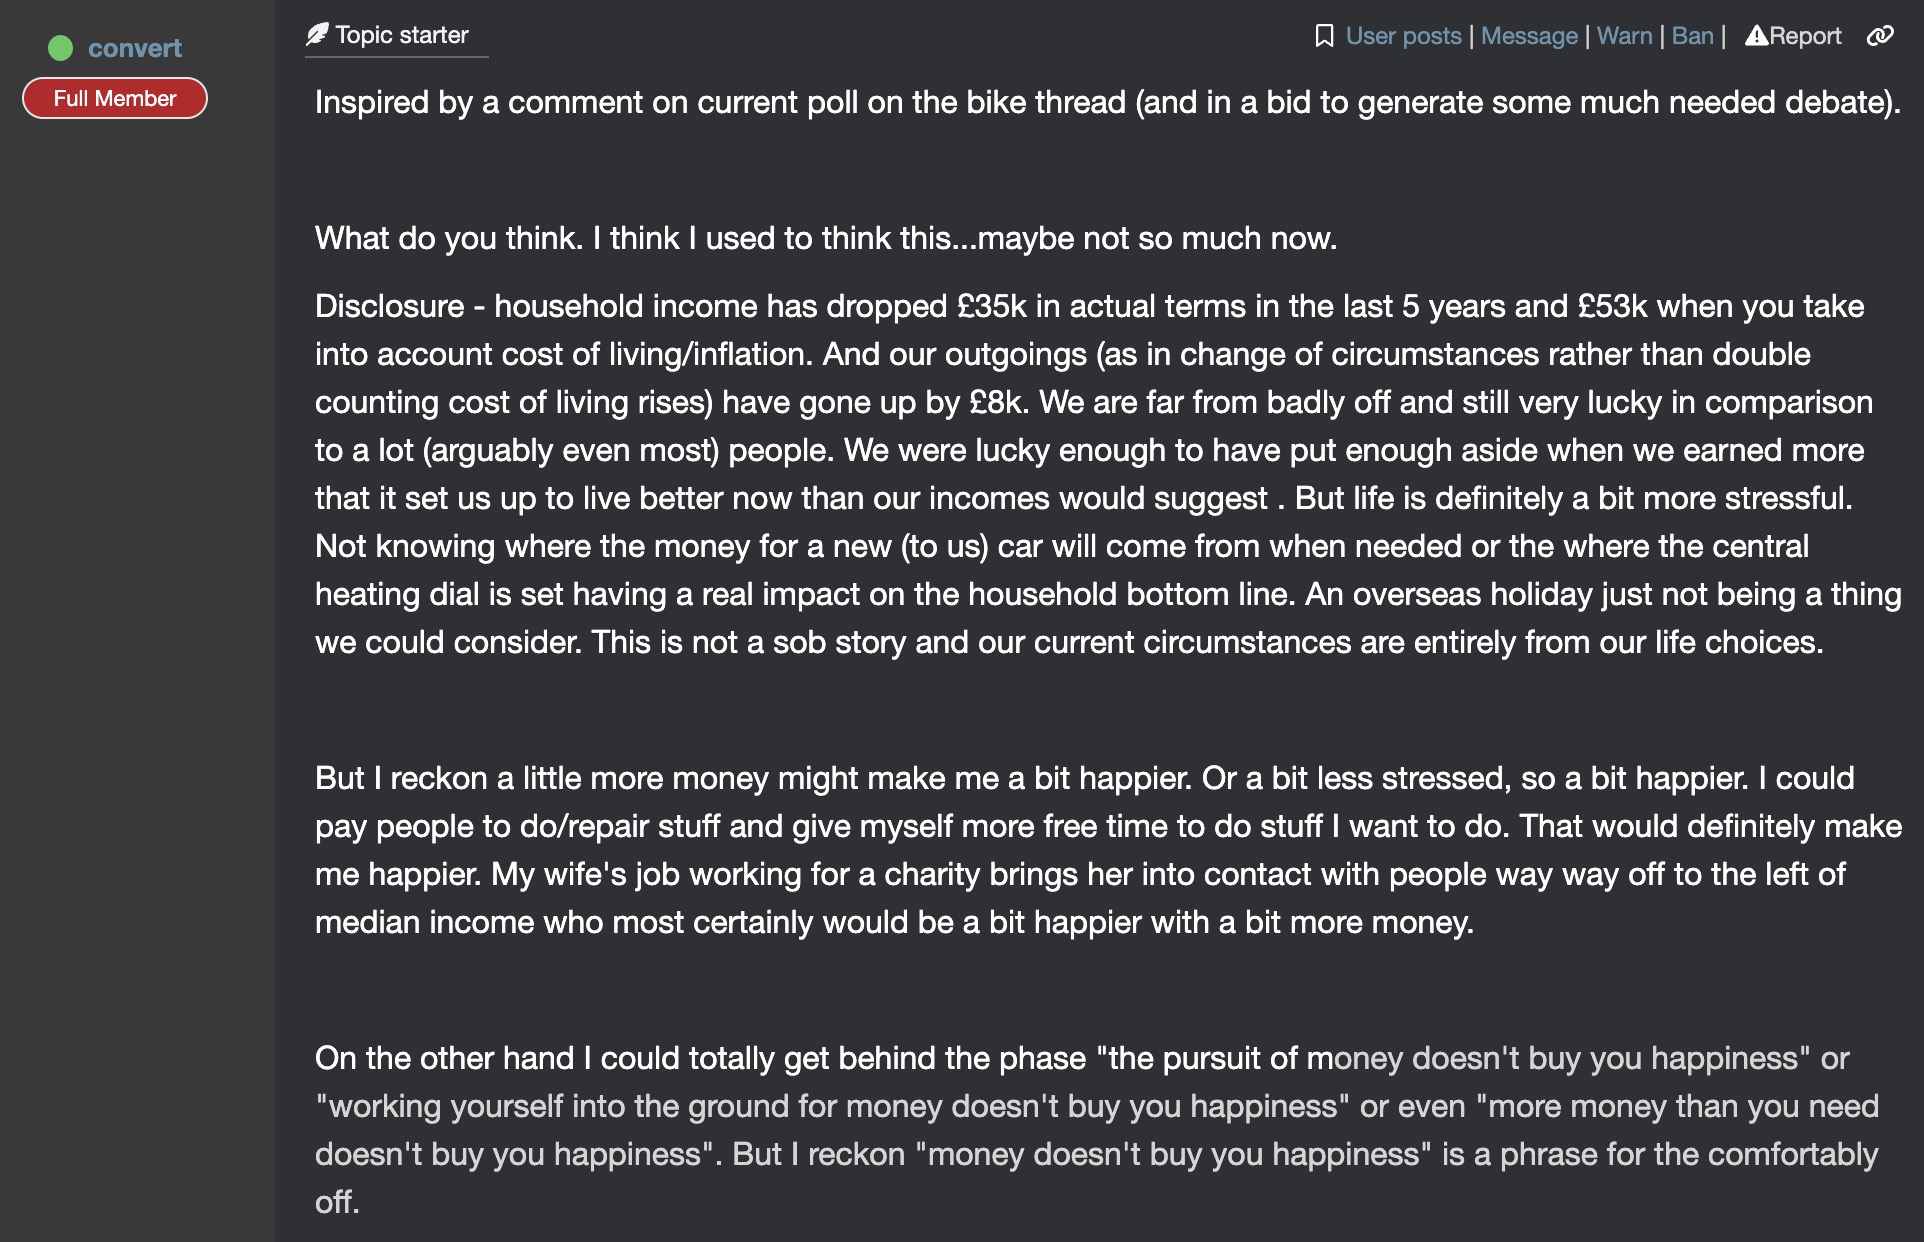Screen dimensions: 1924x1242
Task: Select the Ban moderation link
Action: tap(1692, 36)
